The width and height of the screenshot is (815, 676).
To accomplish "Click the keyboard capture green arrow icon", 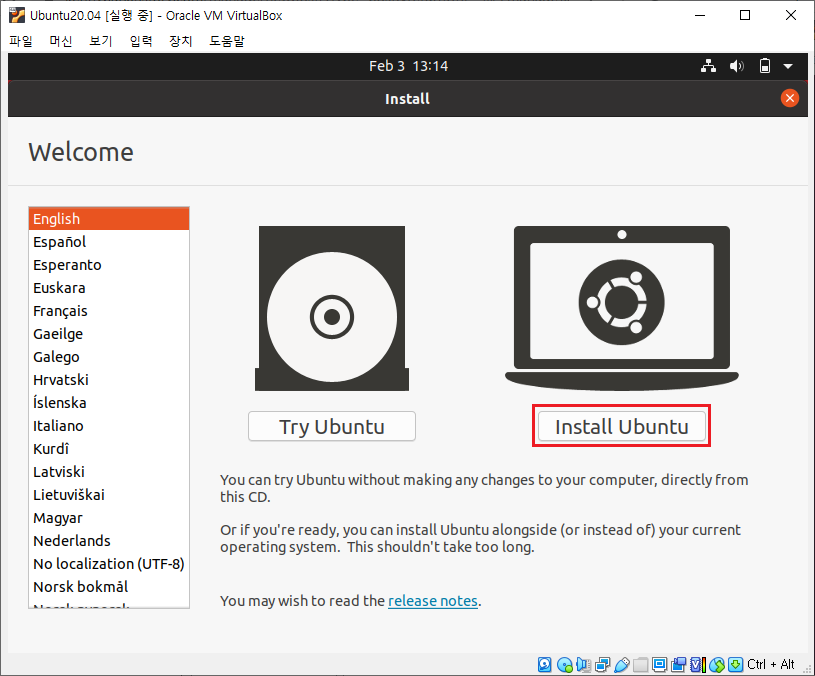I will [x=735, y=665].
